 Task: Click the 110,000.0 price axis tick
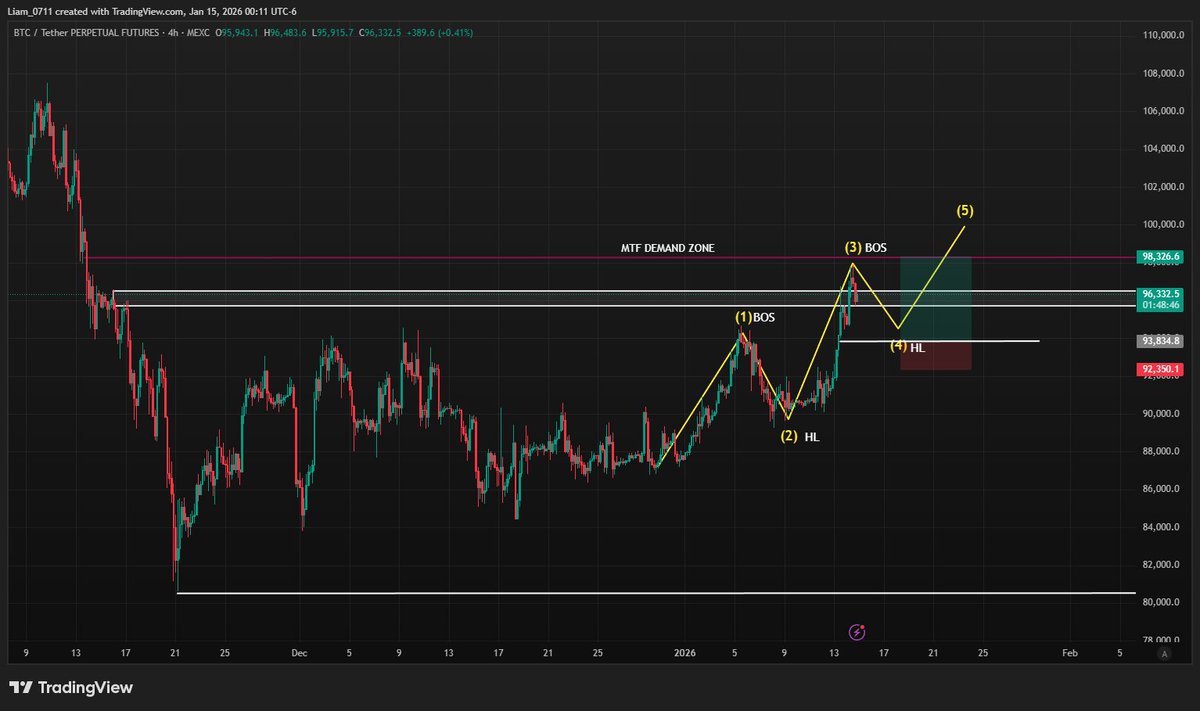pyautogui.click(x=1166, y=36)
